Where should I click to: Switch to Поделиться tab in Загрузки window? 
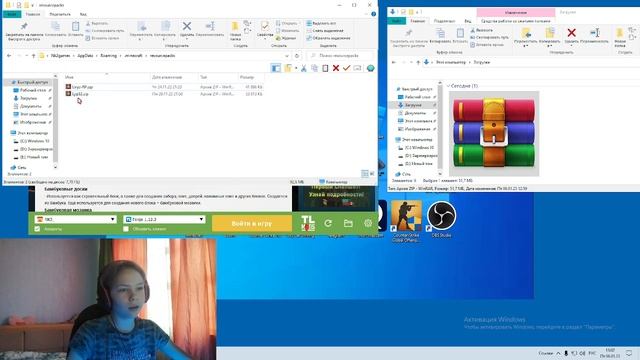tap(444, 21)
